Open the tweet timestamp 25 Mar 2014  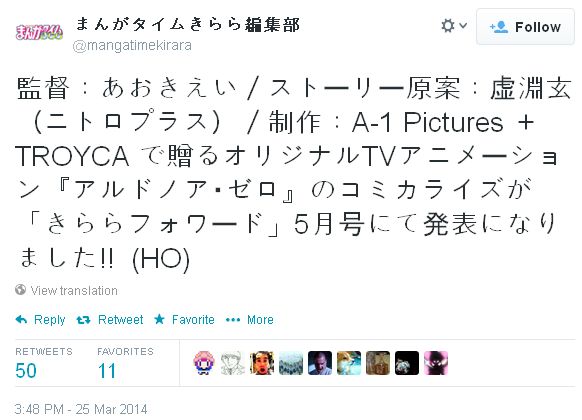click(x=81, y=409)
